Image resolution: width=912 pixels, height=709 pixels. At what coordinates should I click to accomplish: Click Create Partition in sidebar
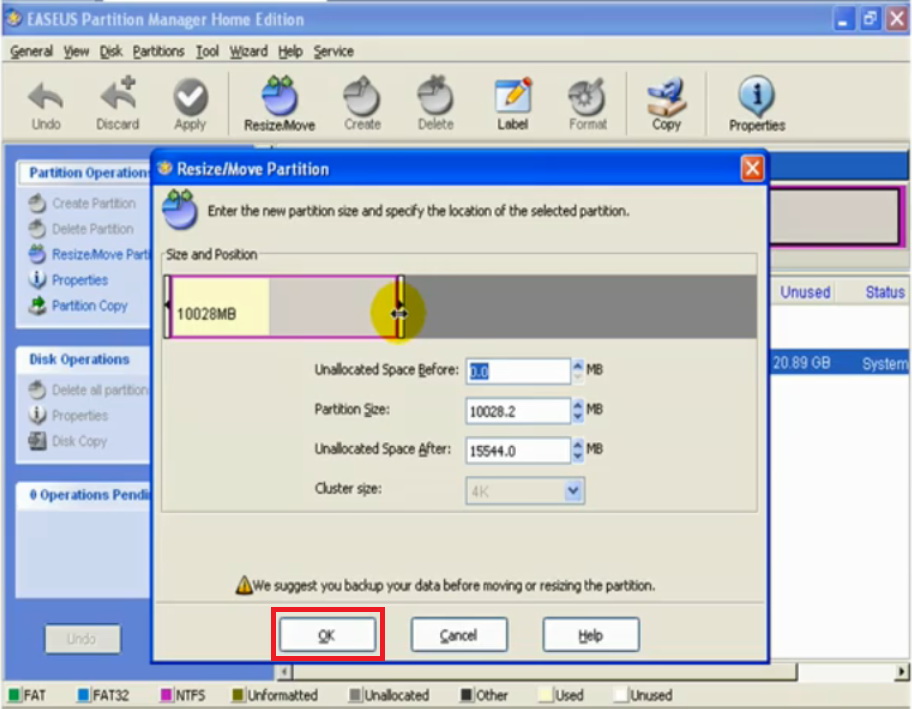[x=83, y=203]
